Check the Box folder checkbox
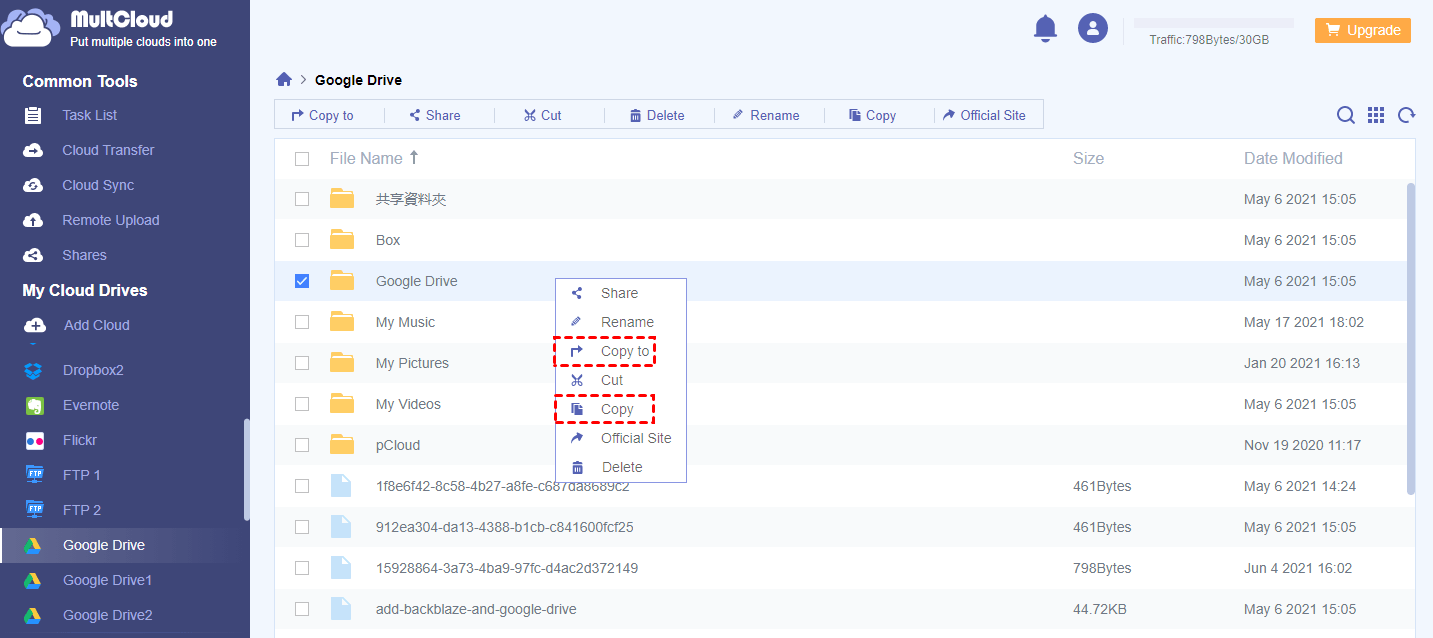1433x638 pixels. click(x=302, y=240)
